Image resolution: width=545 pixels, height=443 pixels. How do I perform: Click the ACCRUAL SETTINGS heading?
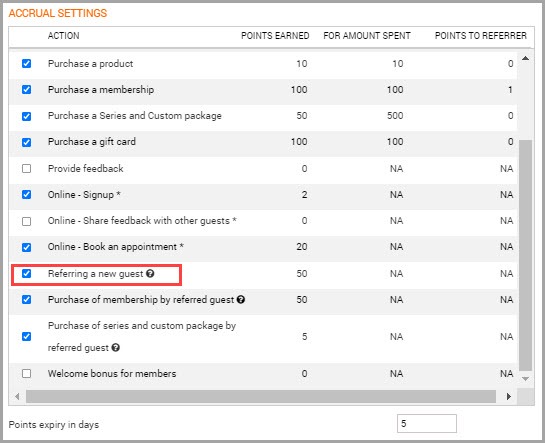(x=58, y=13)
